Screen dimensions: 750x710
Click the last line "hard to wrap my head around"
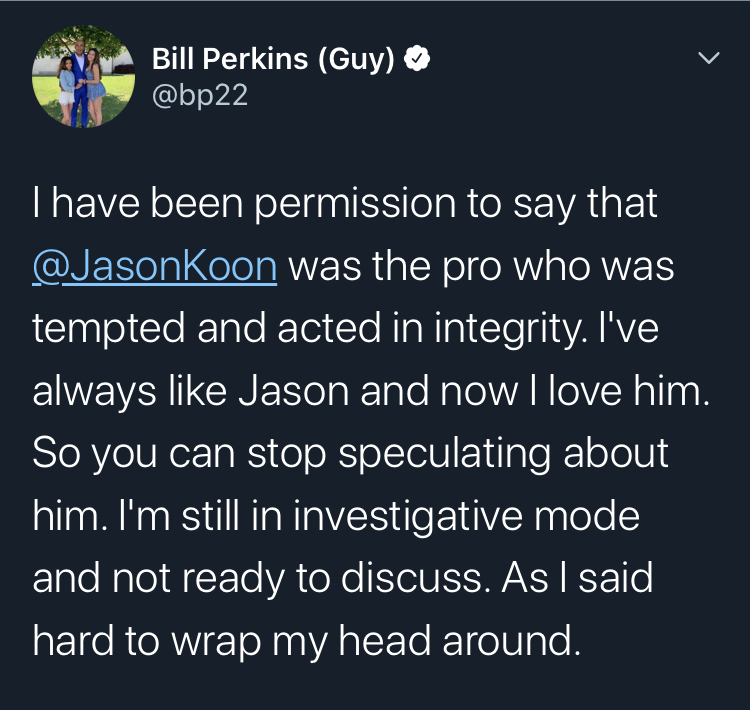click(306, 640)
